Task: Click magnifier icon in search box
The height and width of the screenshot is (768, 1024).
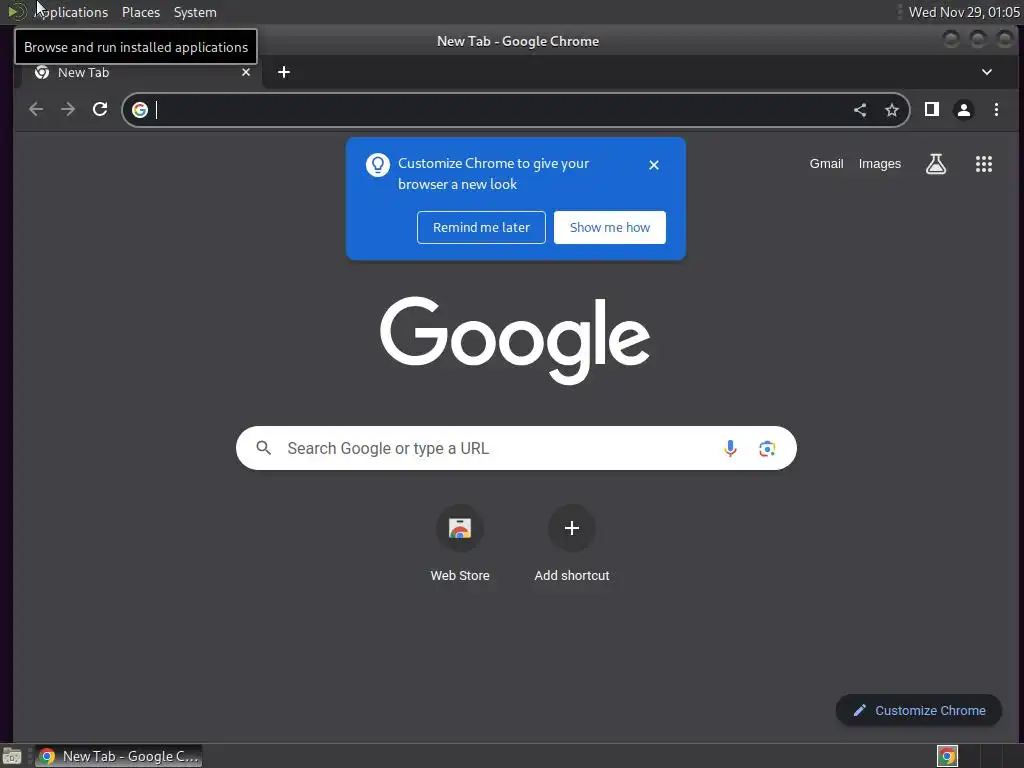Action: click(x=263, y=448)
